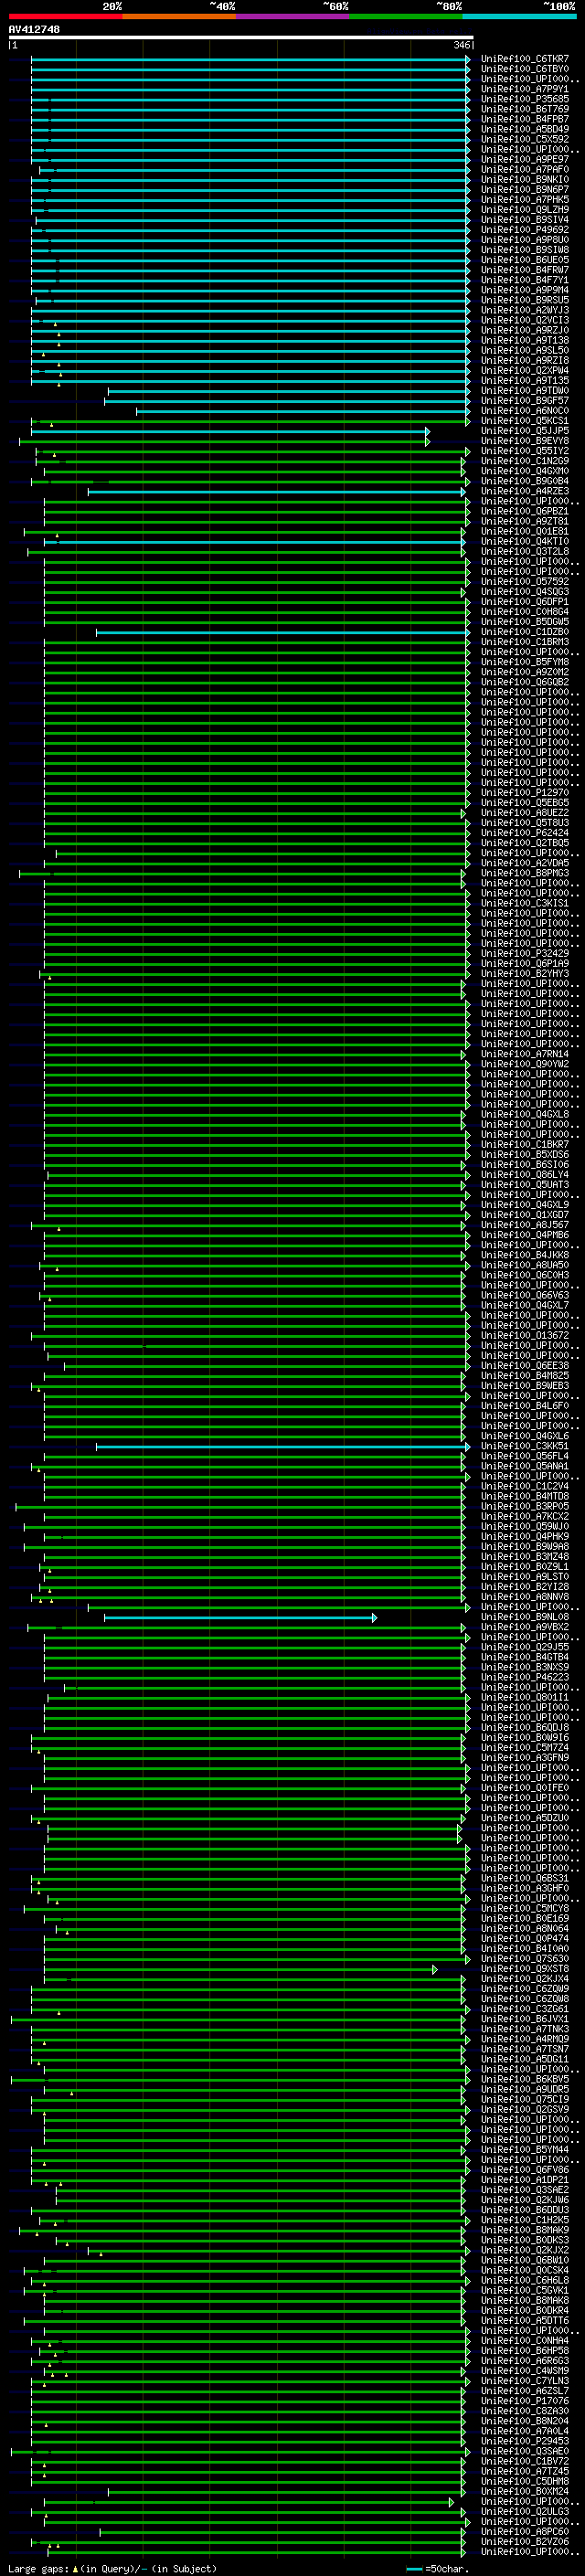This screenshot has width=585, height=2576.
Task: Click label UniRef100_B4F7Y1
Action: pyautogui.click(x=525, y=280)
